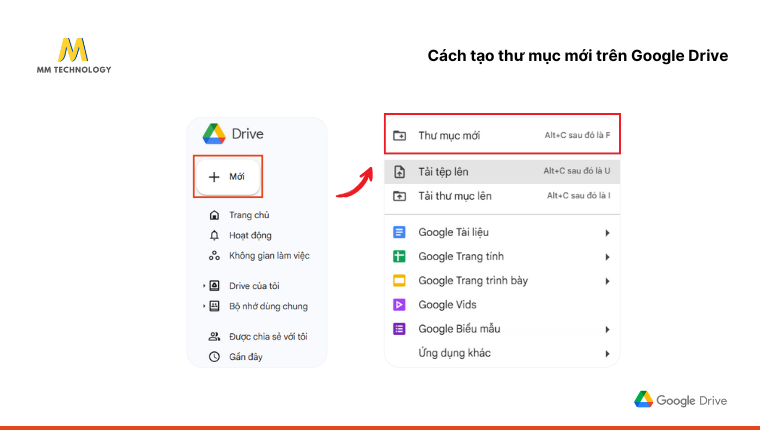
Task: Open submenu arrow beside Google Trang tính
Action: click(607, 257)
